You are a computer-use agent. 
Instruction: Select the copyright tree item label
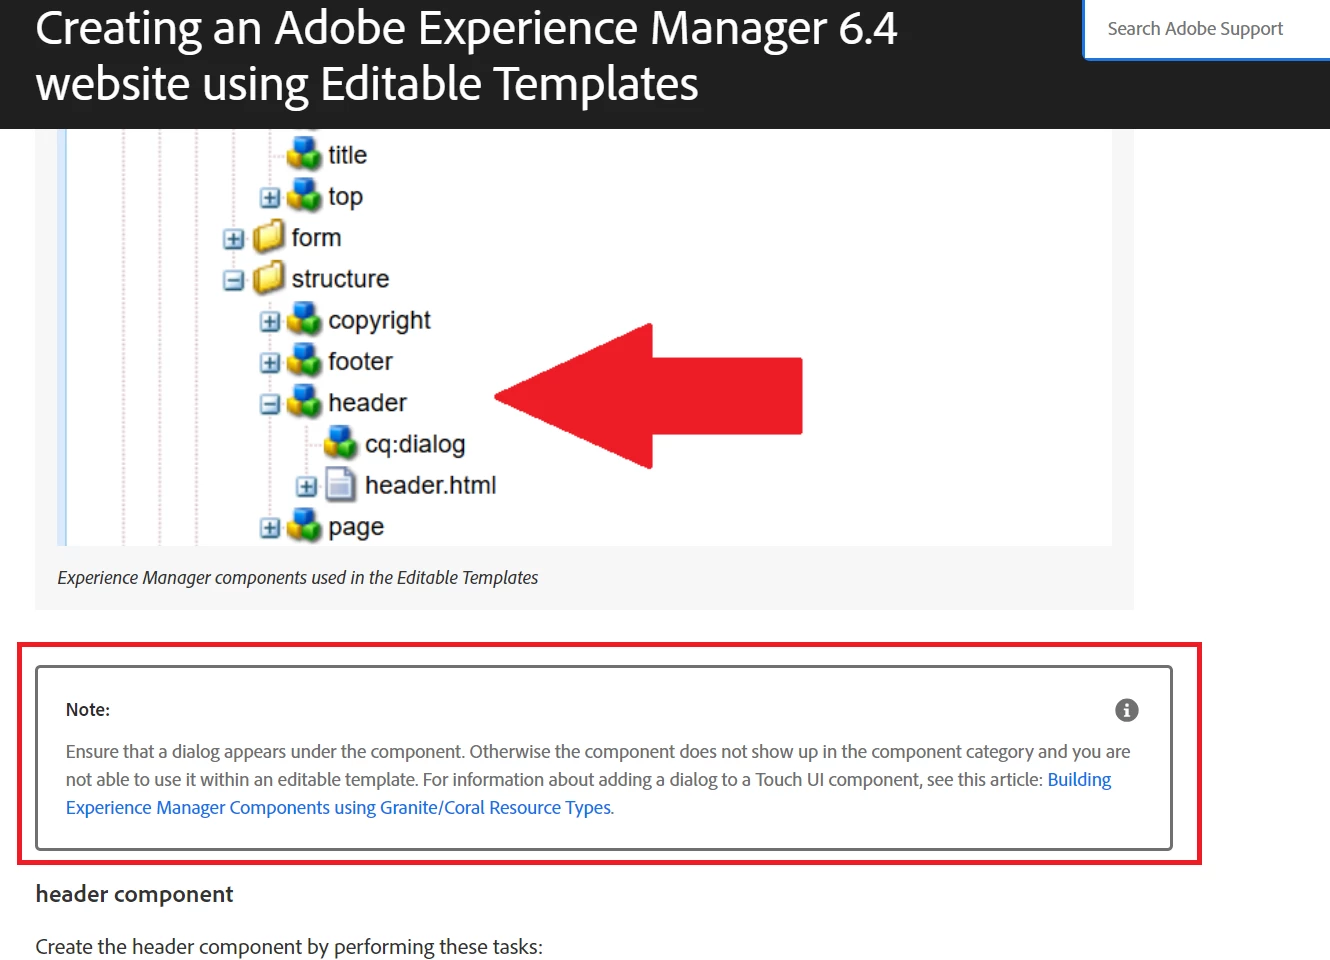(380, 321)
